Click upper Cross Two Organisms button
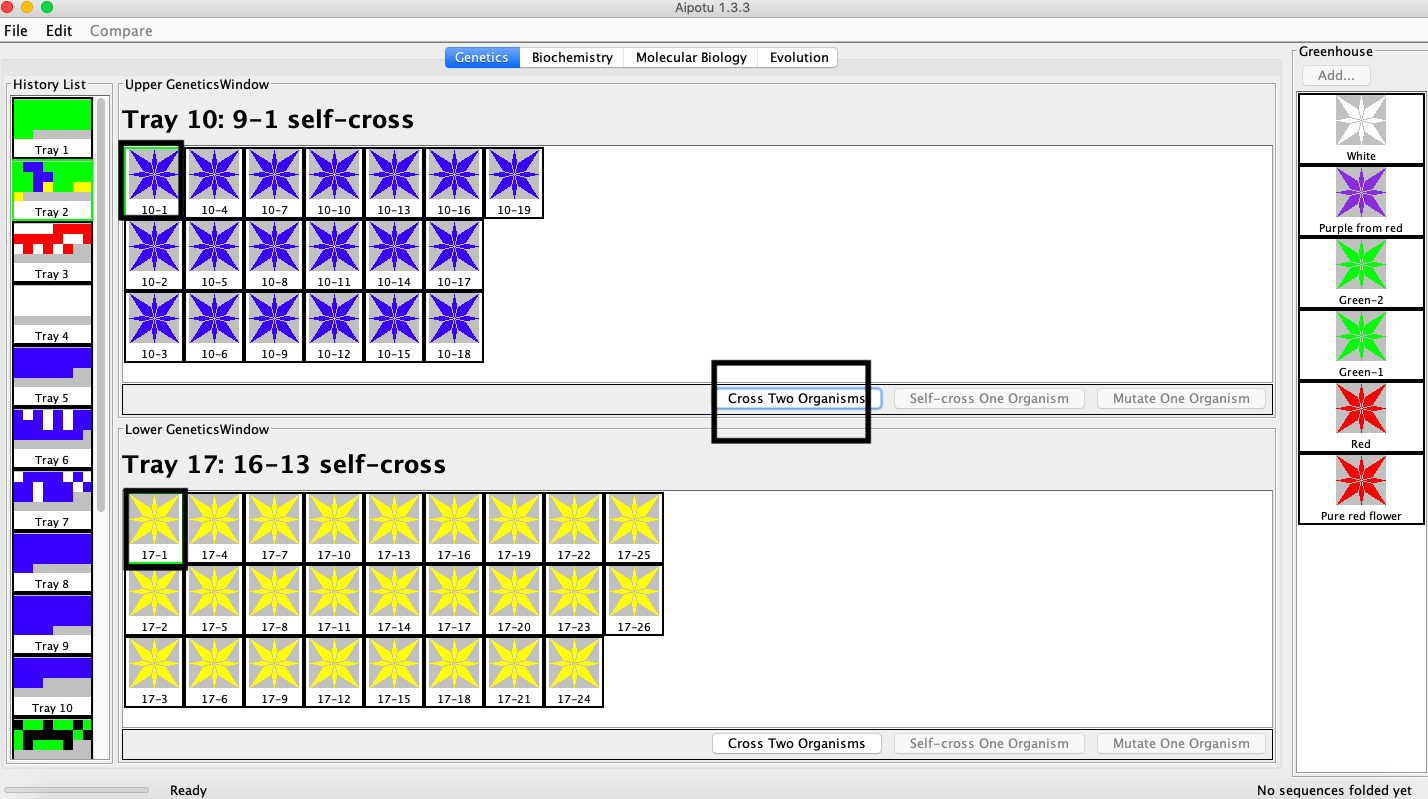Screen dimensions: 1428x799 [x=796, y=398]
